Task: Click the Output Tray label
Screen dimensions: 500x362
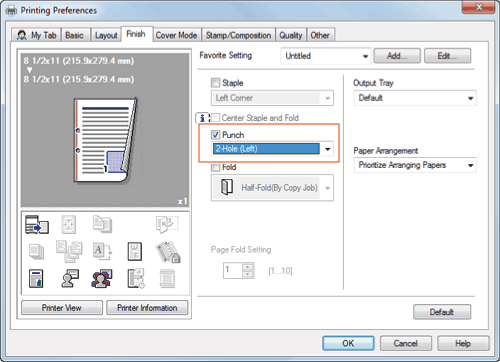Action: click(x=373, y=83)
